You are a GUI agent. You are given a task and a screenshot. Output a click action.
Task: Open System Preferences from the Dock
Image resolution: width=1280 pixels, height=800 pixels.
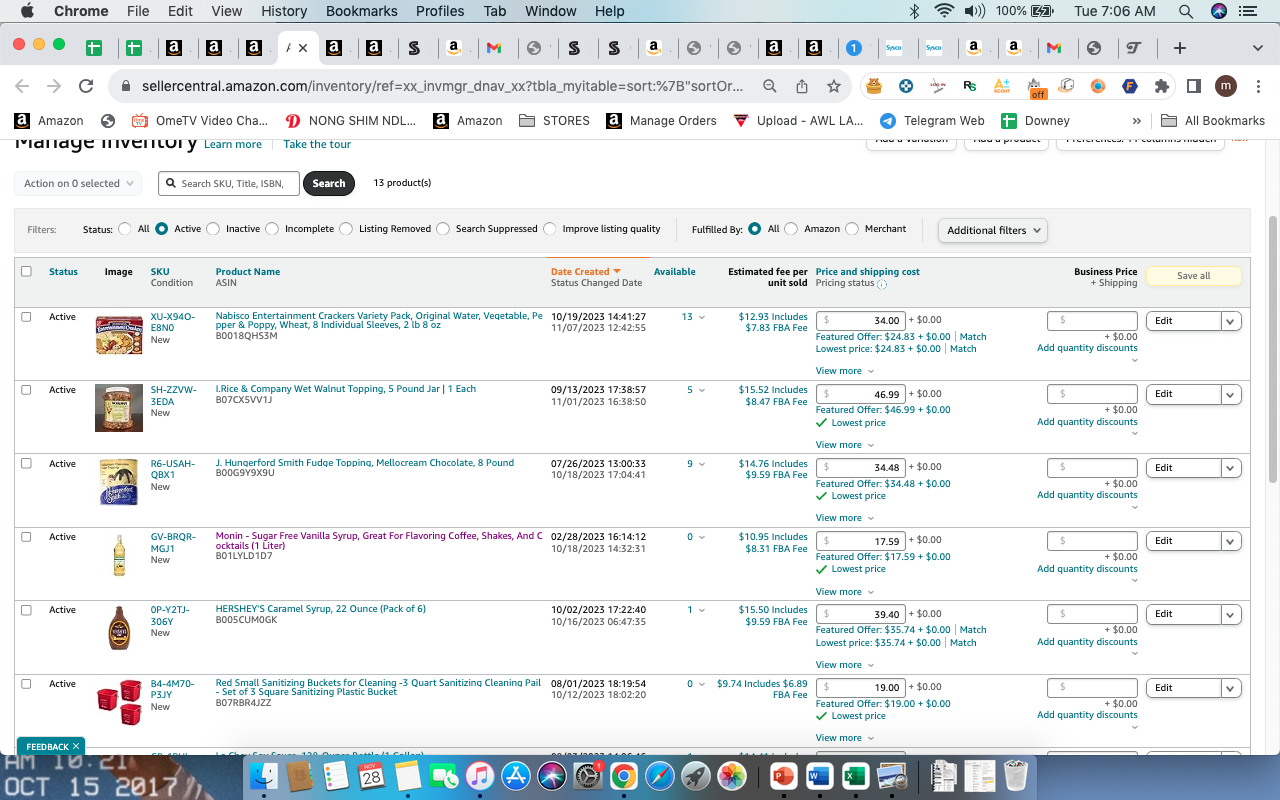point(588,775)
